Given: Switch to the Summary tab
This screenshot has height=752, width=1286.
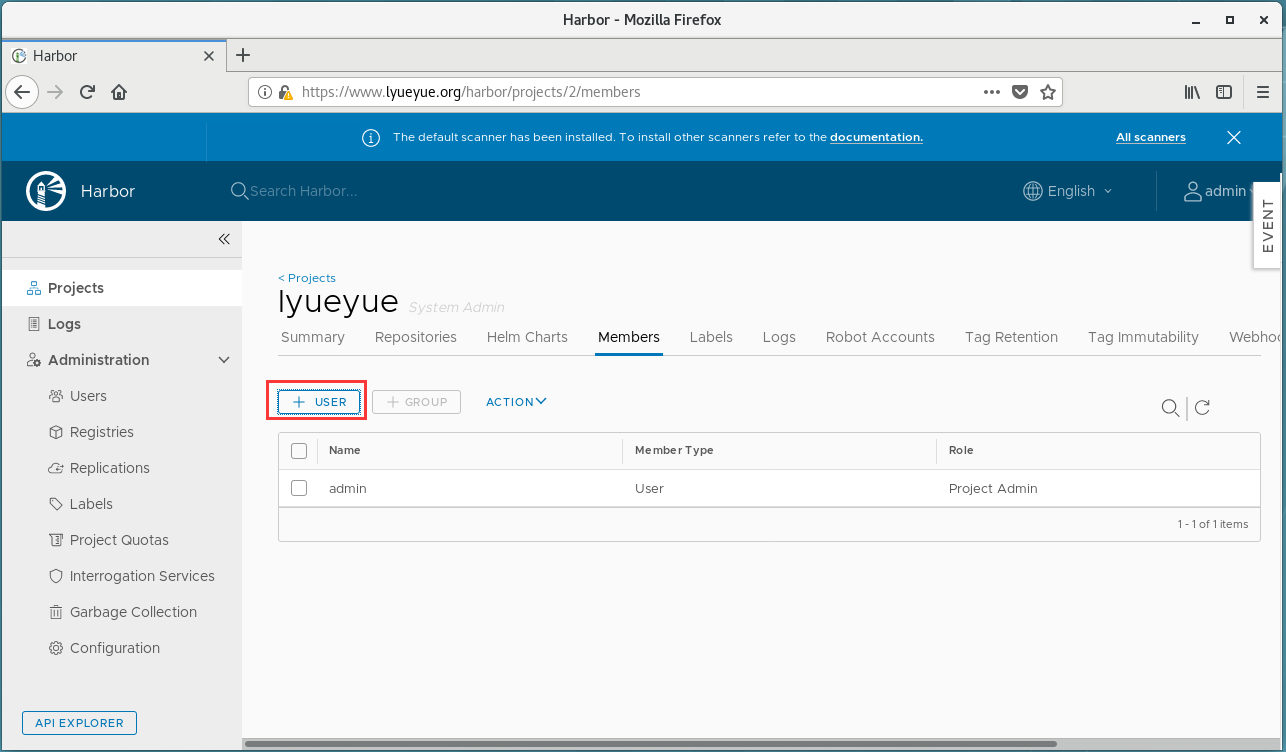Looking at the screenshot, I should tap(313, 337).
